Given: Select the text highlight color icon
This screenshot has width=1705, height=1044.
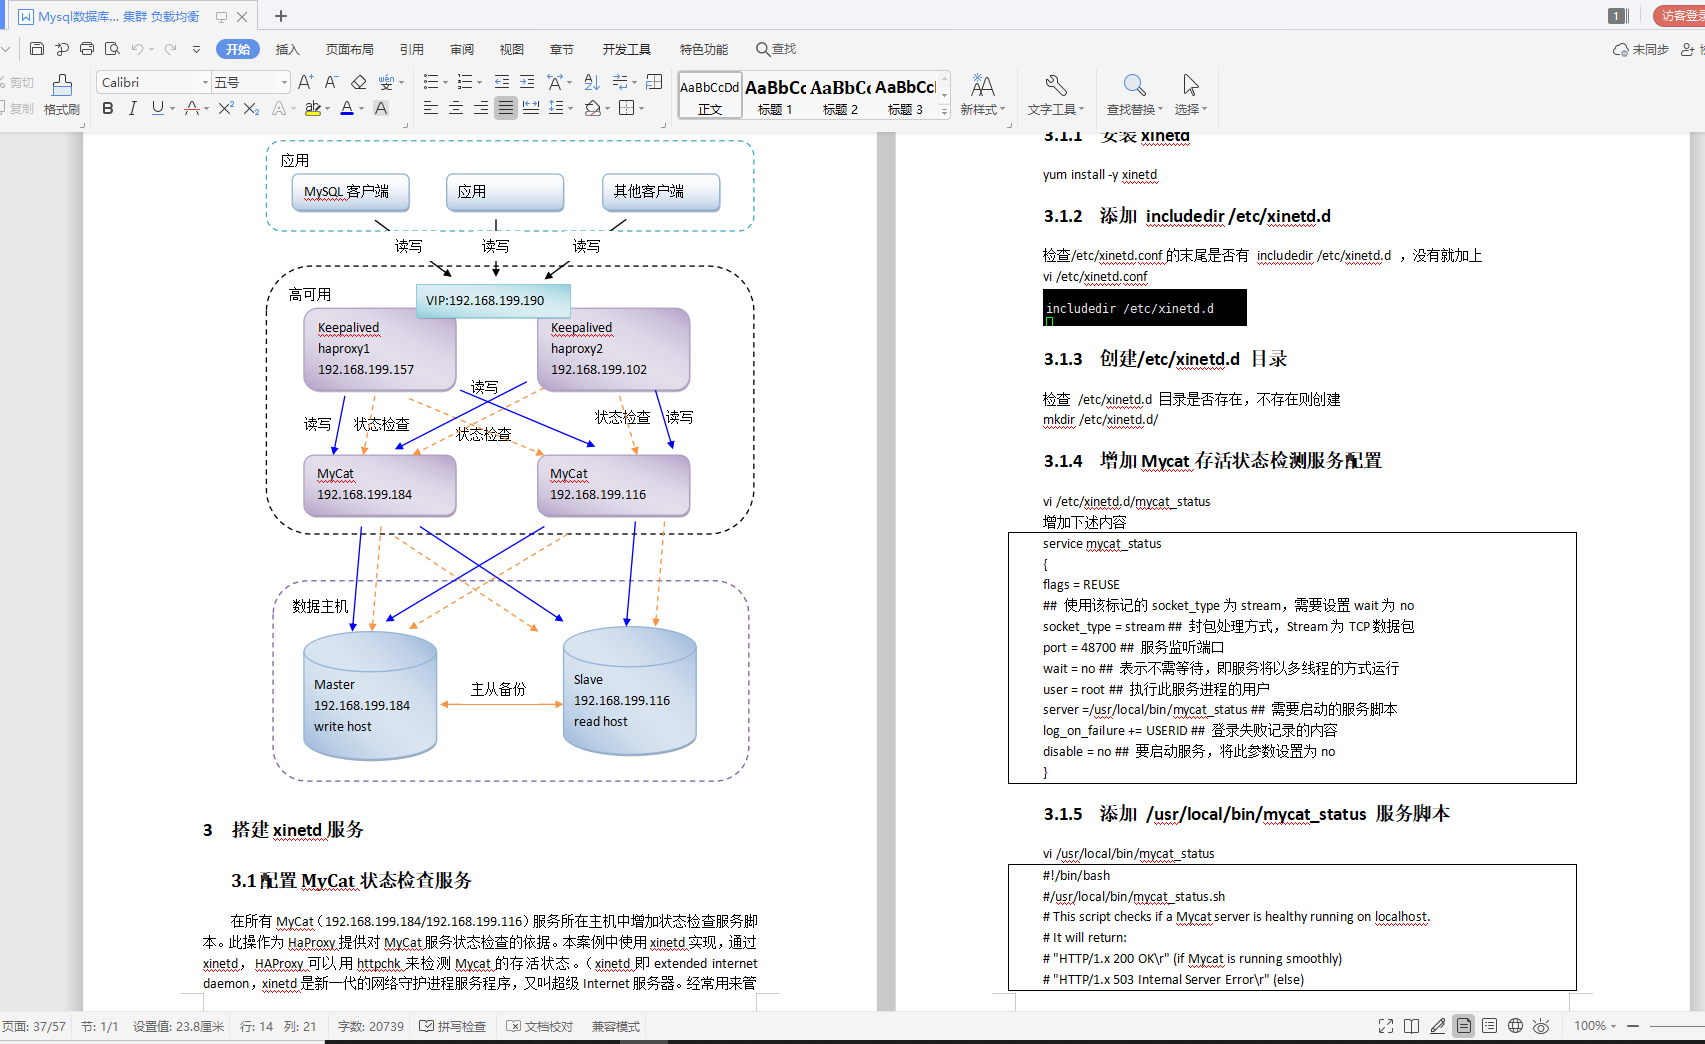Looking at the screenshot, I should [x=313, y=108].
